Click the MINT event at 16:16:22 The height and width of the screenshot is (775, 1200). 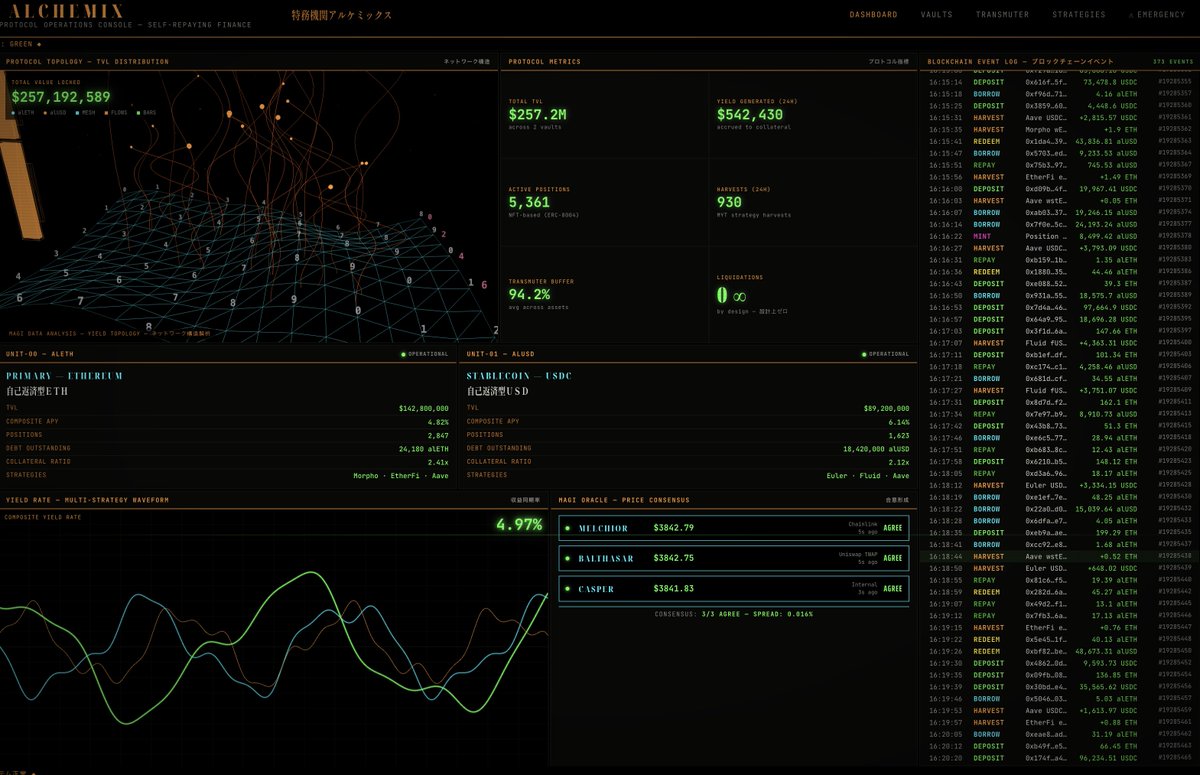[1059, 236]
